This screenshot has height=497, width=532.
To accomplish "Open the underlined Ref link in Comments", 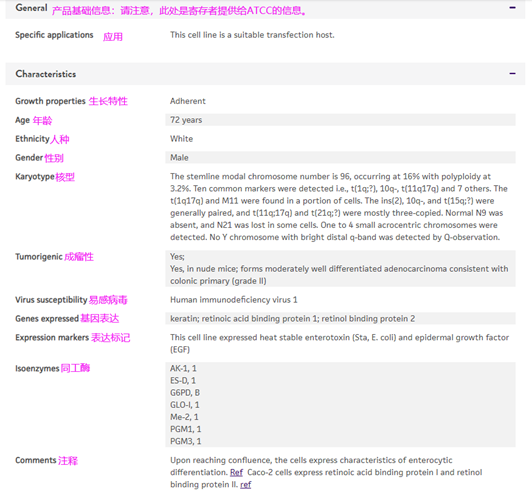I will click(x=236, y=472).
